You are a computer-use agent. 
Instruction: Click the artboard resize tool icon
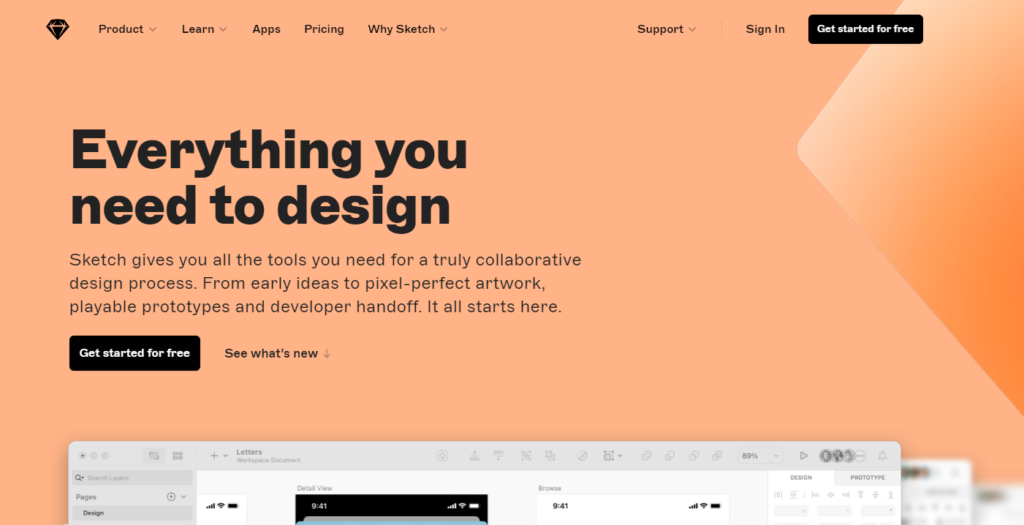(609, 456)
